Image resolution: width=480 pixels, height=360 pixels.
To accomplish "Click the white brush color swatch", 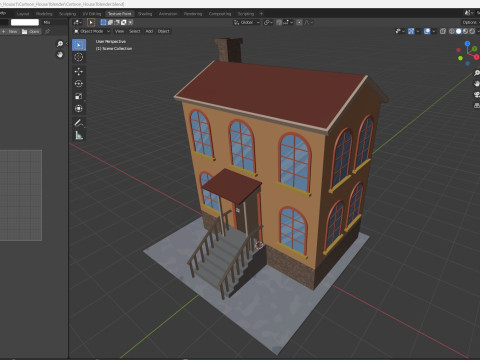I will point(25,22).
